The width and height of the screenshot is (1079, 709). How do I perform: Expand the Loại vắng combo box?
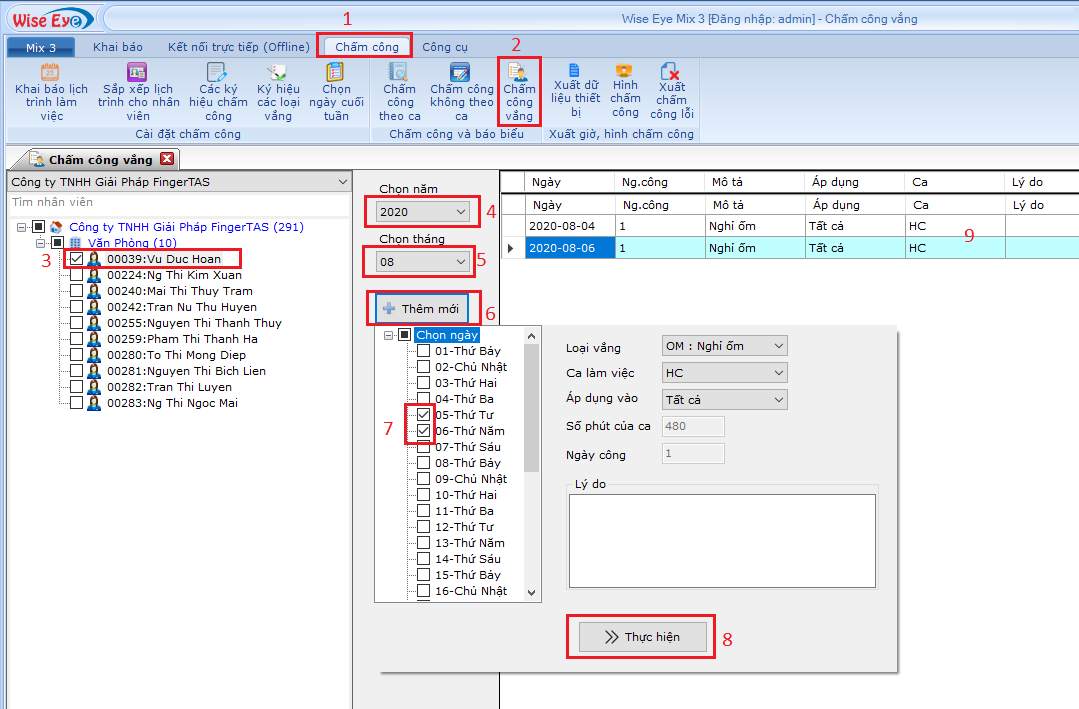pos(725,347)
